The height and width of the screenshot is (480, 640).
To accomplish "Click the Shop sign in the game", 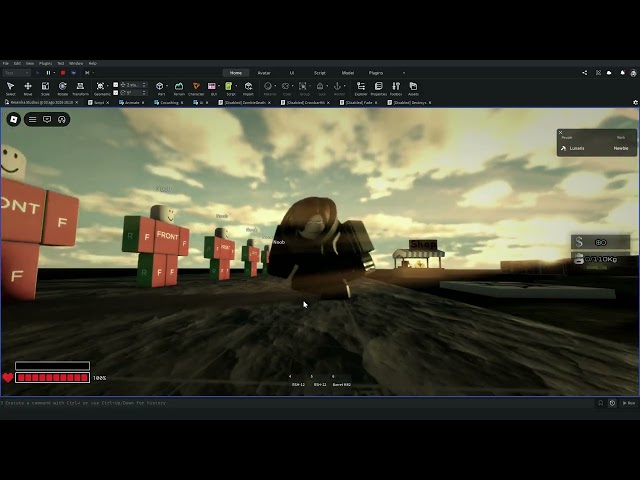I will (x=423, y=244).
